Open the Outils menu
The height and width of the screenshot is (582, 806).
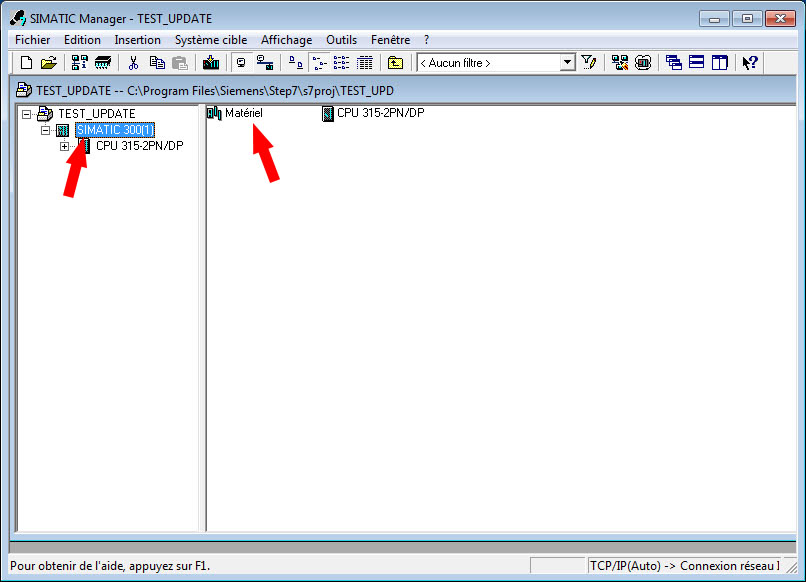(341, 40)
